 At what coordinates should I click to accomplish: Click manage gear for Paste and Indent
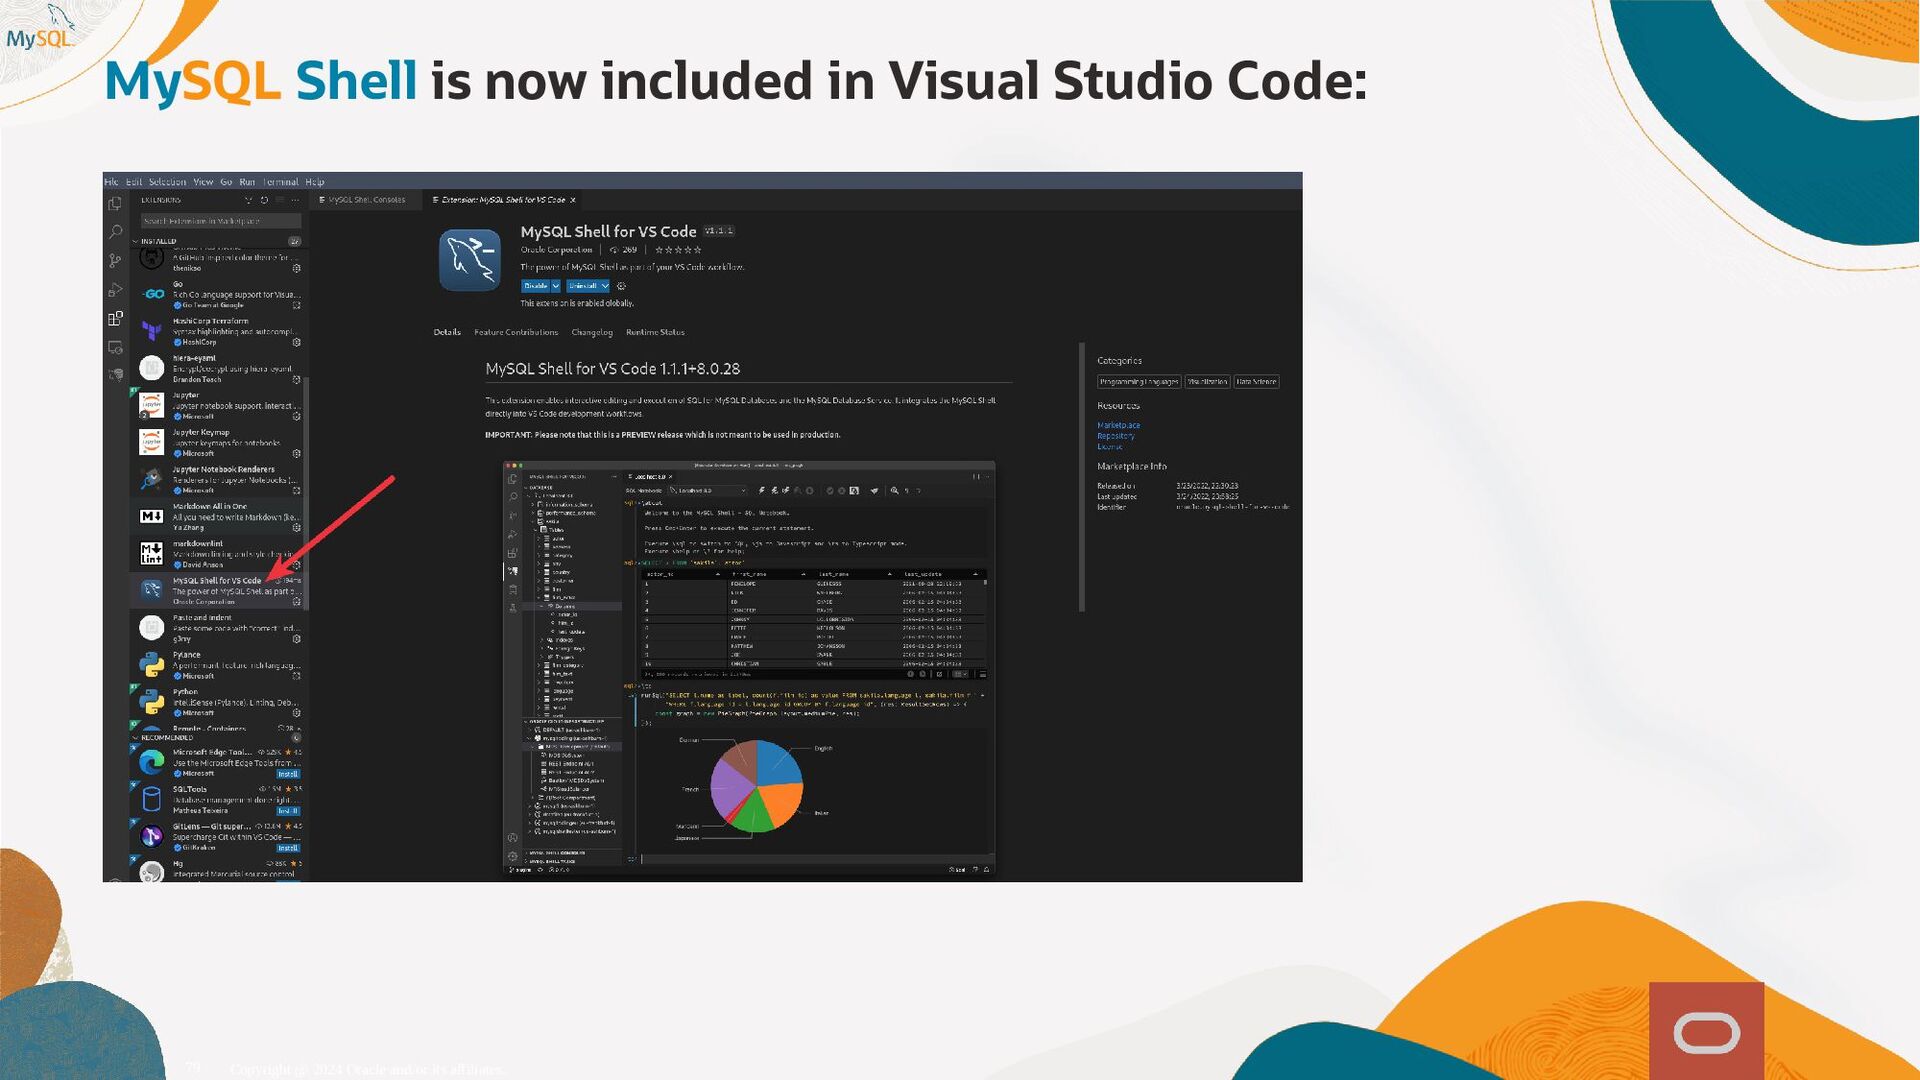pos(296,639)
